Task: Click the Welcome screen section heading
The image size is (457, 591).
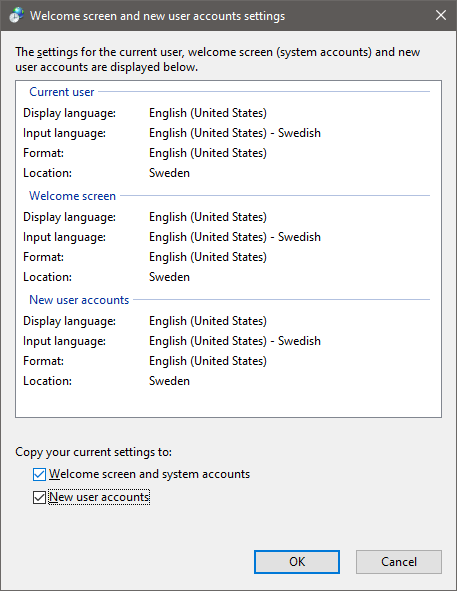Action: (72, 196)
